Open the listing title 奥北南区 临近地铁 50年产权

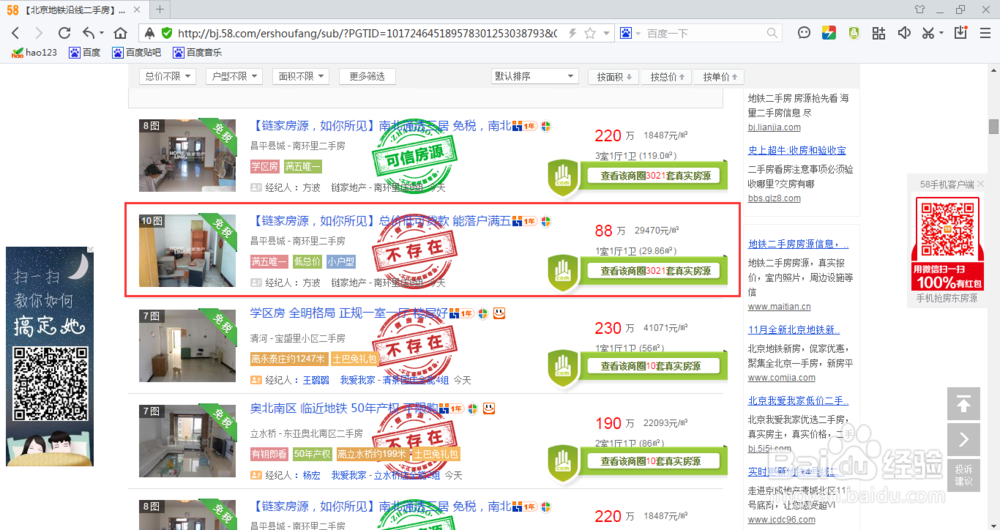pyautogui.click(x=344, y=408)
